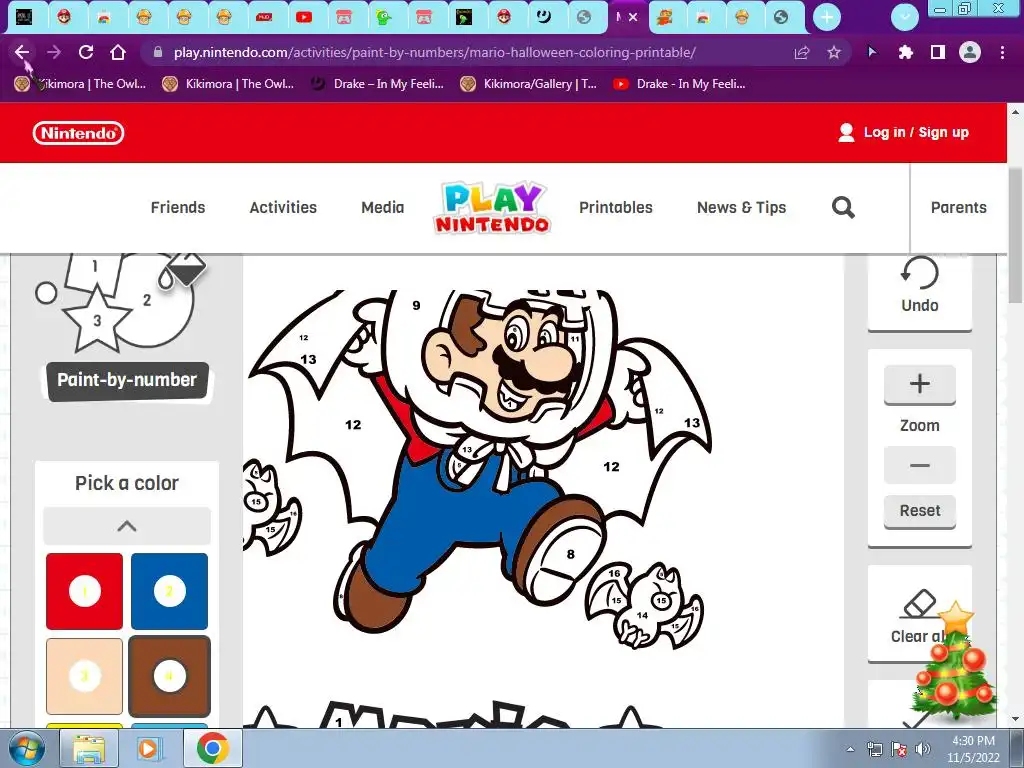Close the active Mario coloring tab

tap(633, 17)
